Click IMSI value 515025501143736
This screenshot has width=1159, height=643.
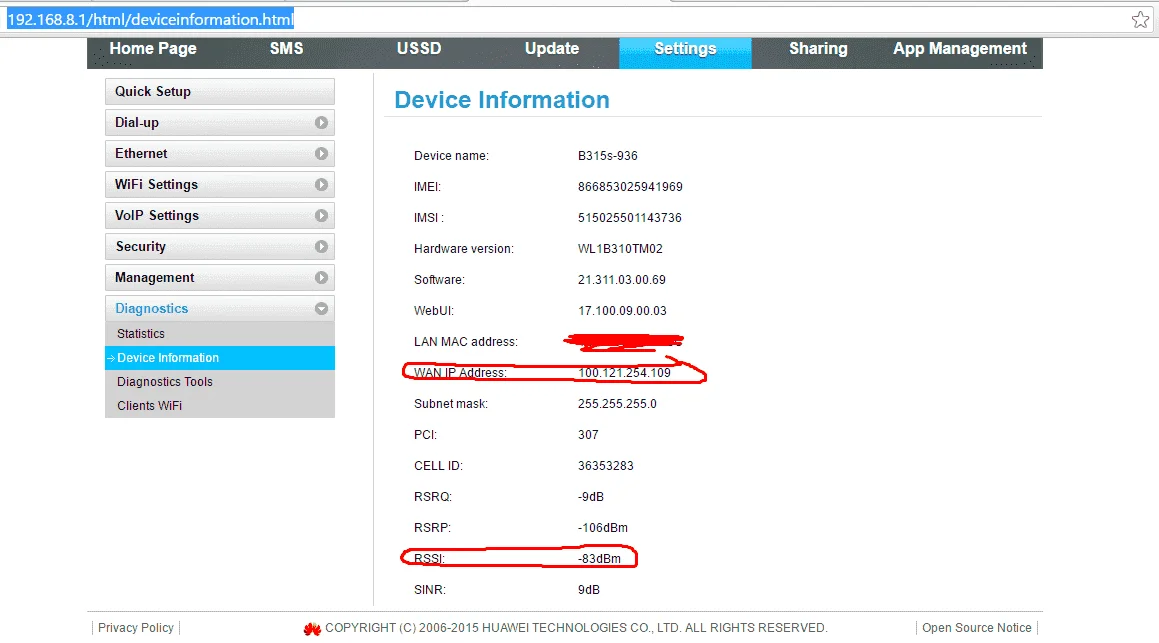(x=630, y=218)
